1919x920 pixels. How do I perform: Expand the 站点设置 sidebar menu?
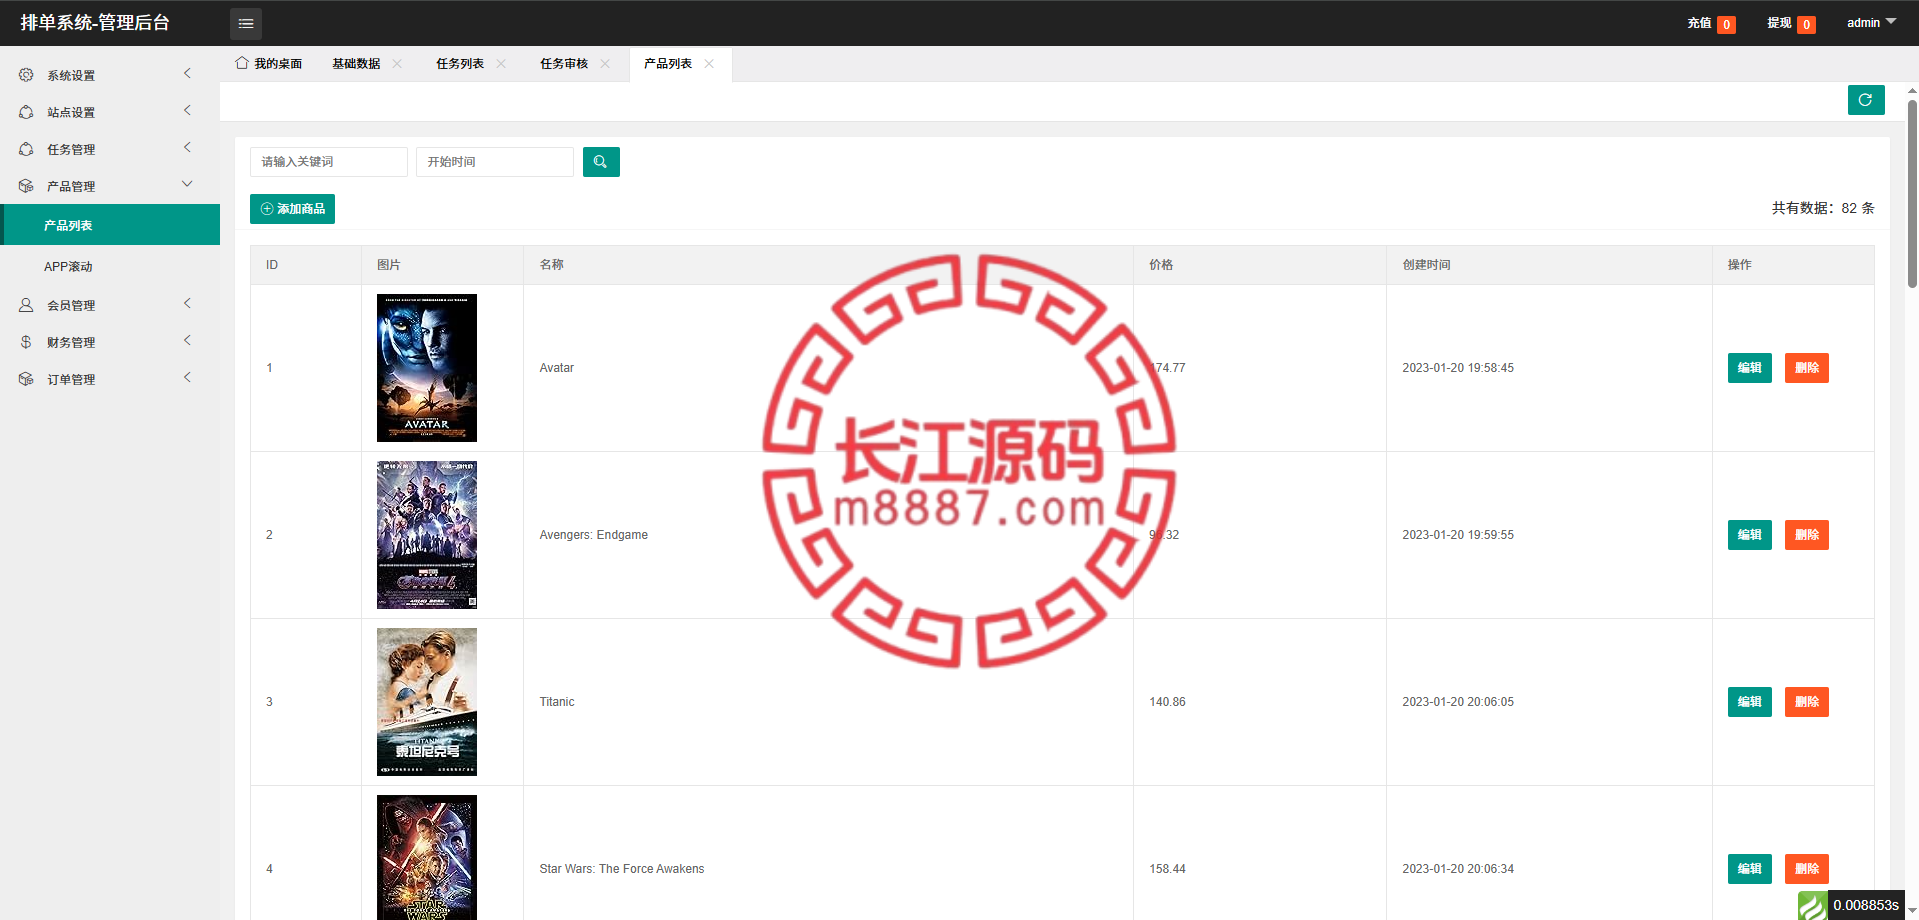110,112
